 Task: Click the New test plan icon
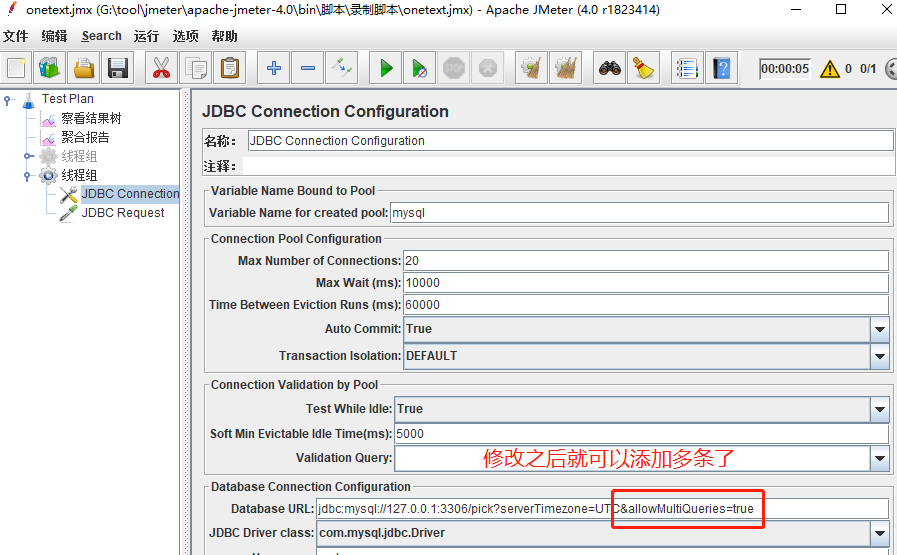click(x=16, y=69)
